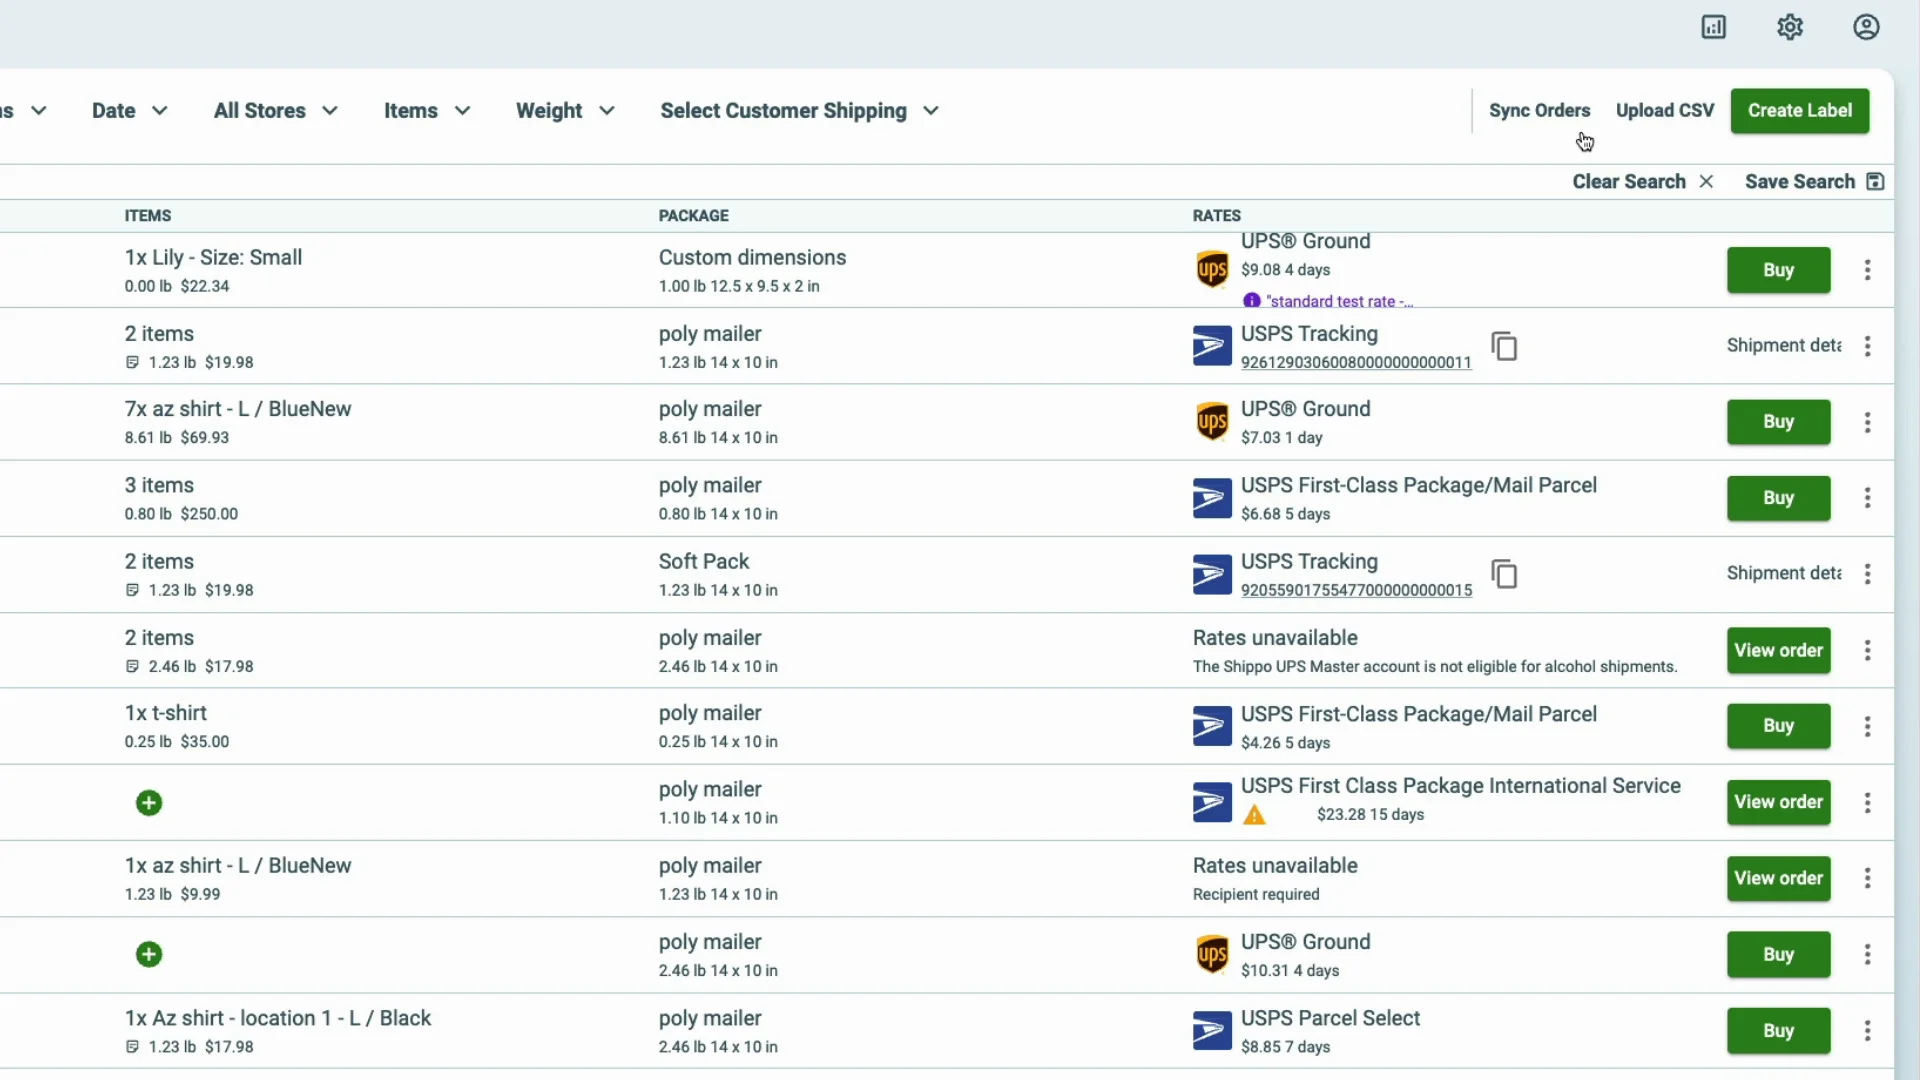The height and width of the screenshot is (1080, 1920).
Task: Open tracking link 9261290306008000000000011
Action: [1356, 363]
